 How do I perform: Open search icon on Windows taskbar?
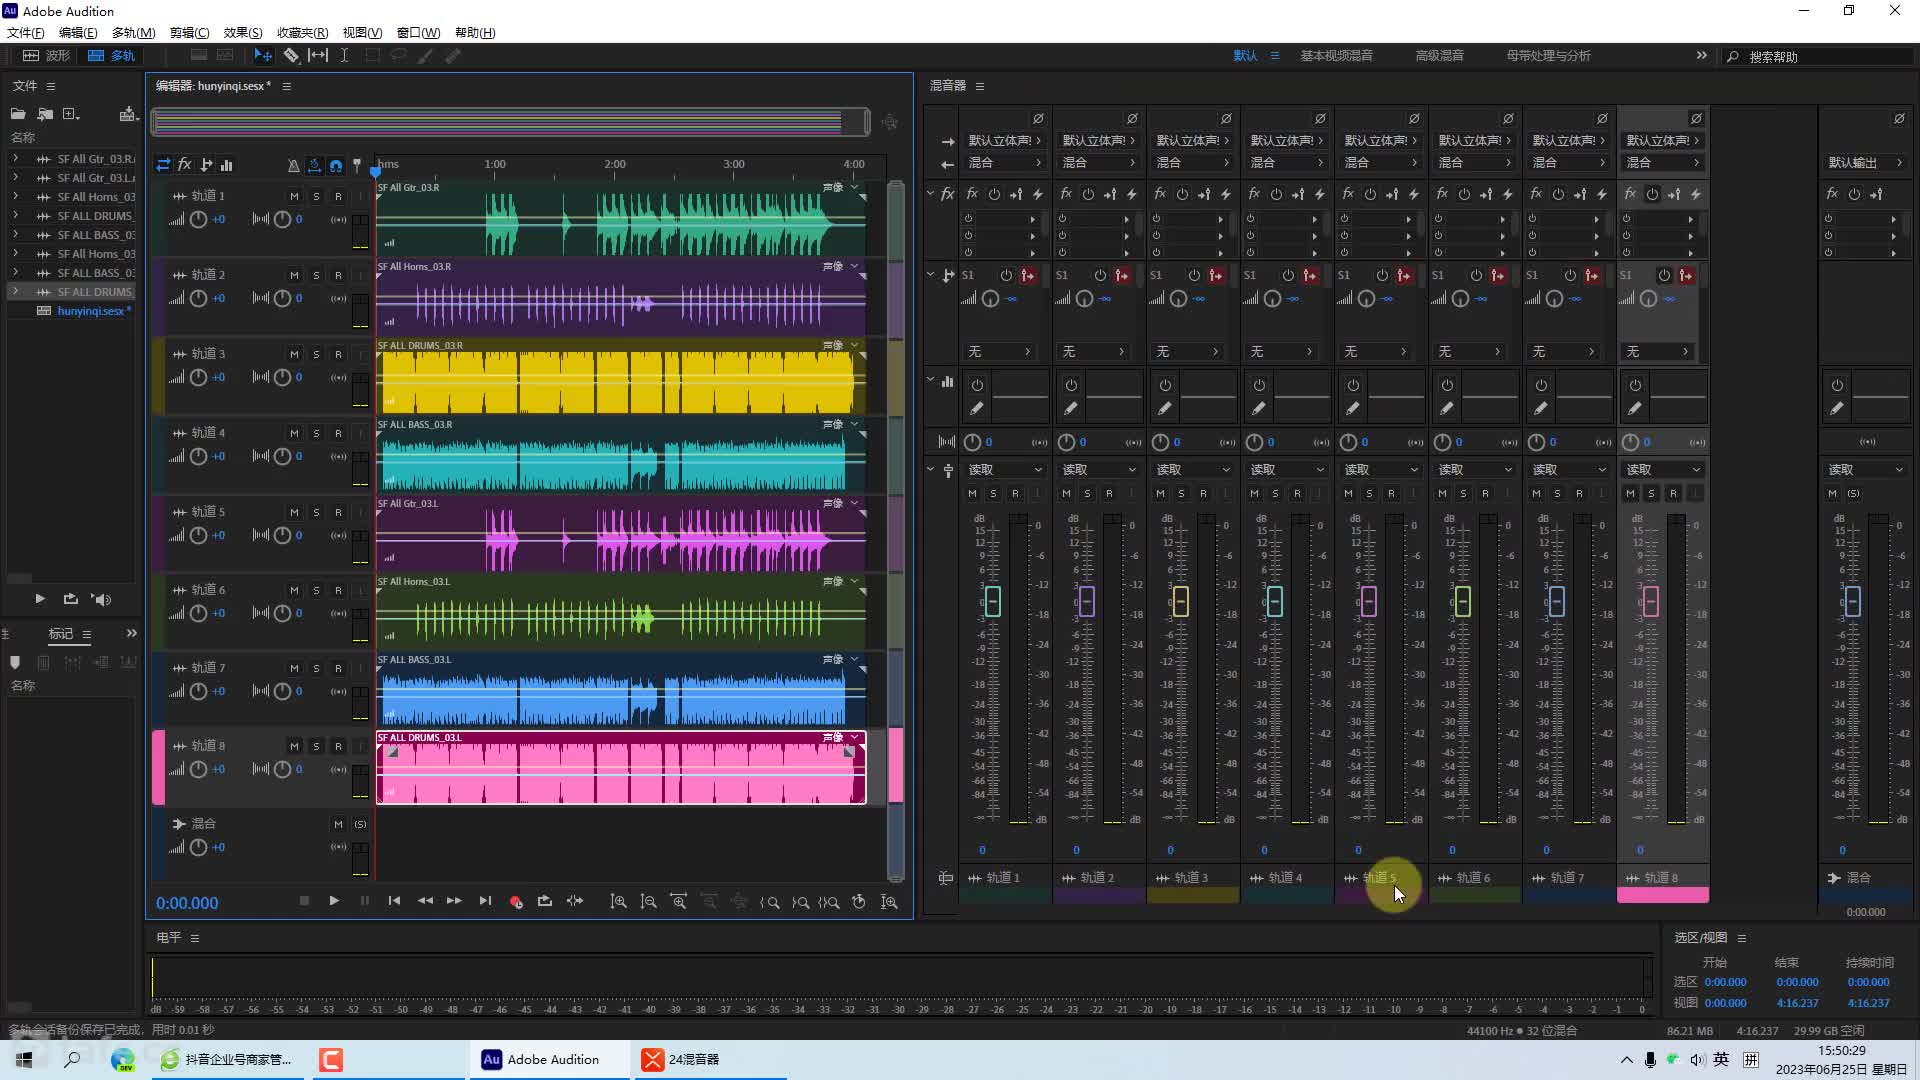(x=72, y=1059)
